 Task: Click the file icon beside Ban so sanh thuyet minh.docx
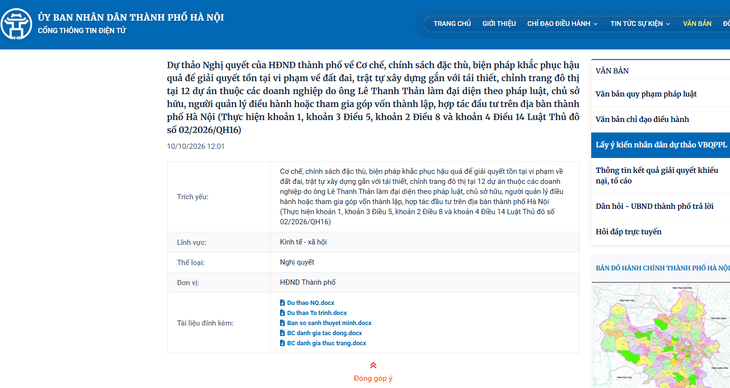coord(282,323)
